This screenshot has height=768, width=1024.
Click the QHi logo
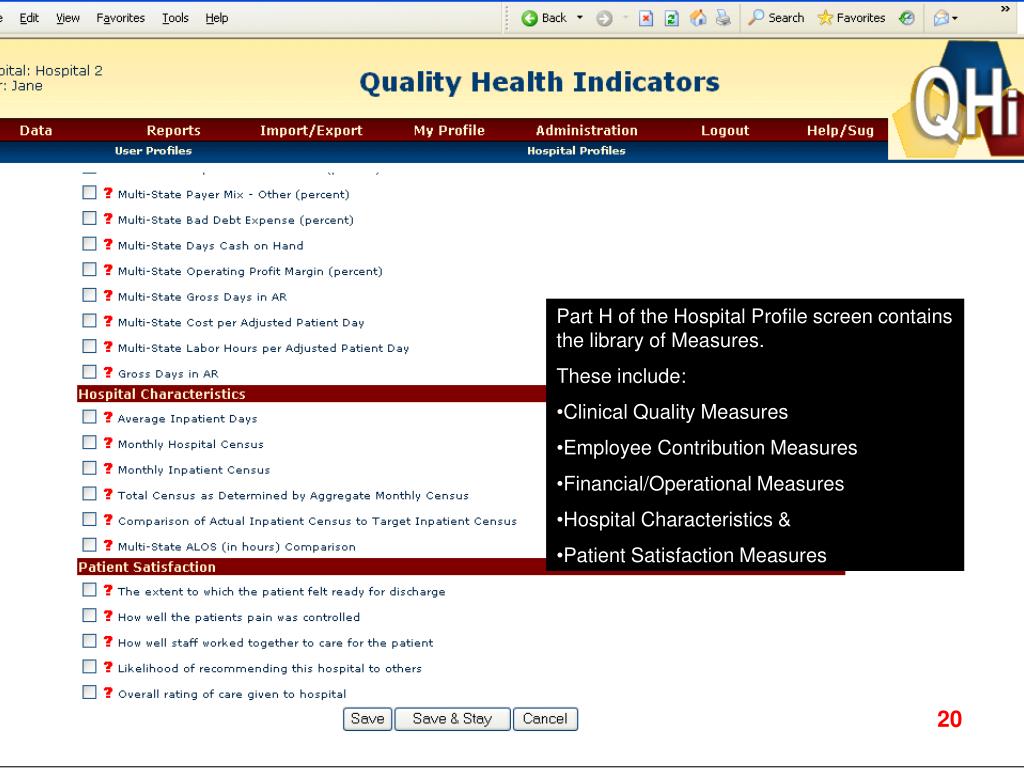point(957,101)
